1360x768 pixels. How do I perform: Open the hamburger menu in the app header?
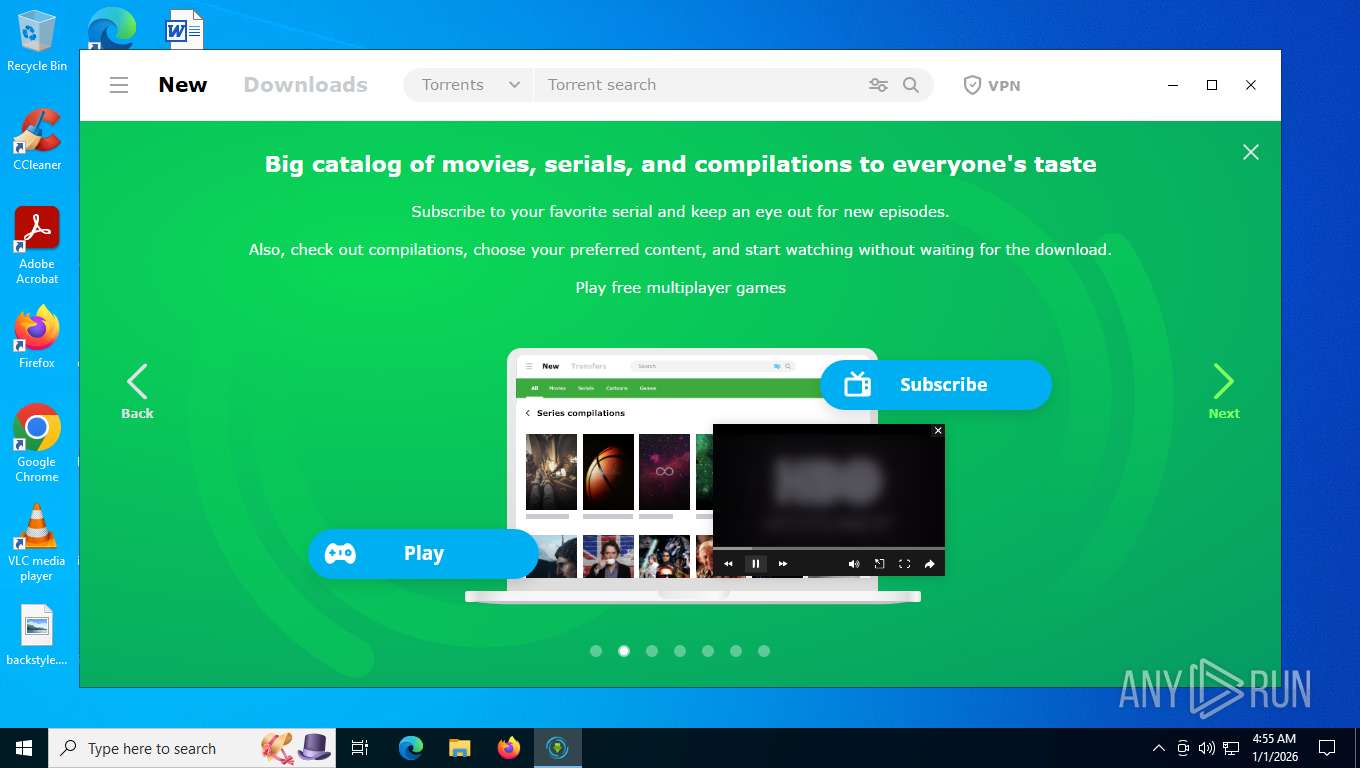coord(119,85)
